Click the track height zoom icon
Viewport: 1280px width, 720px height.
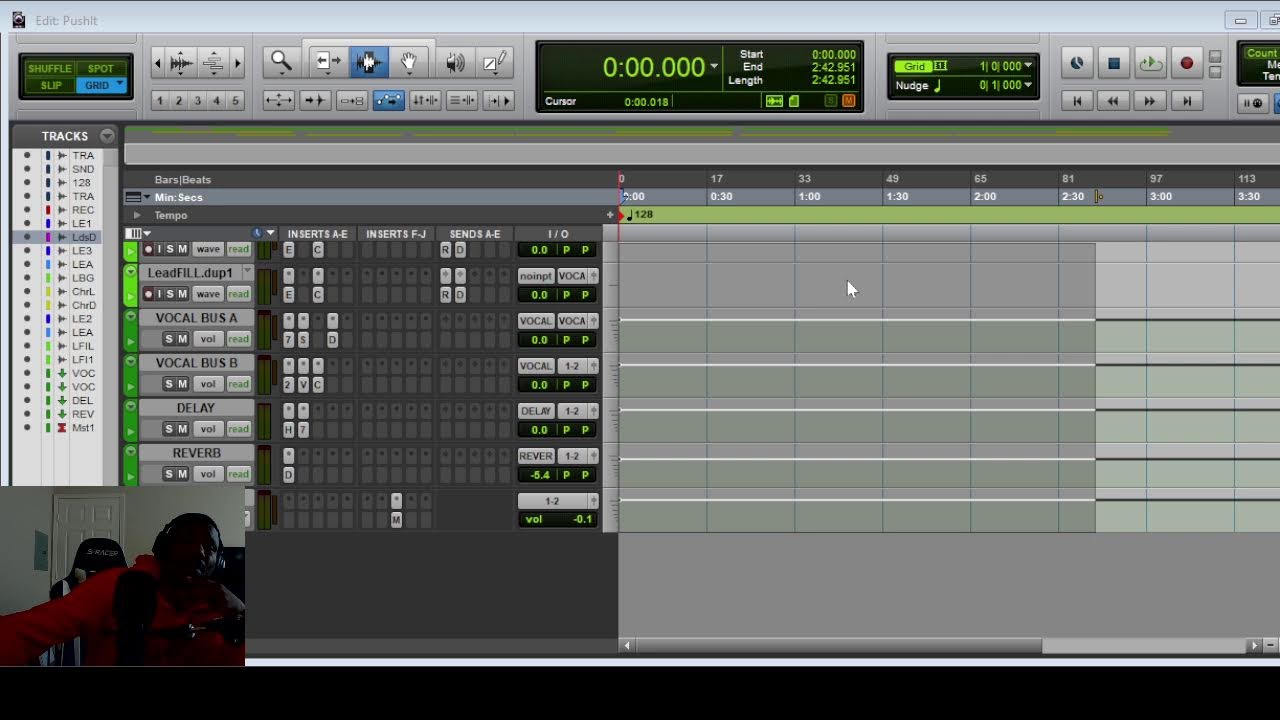click(x=213, y=63)
